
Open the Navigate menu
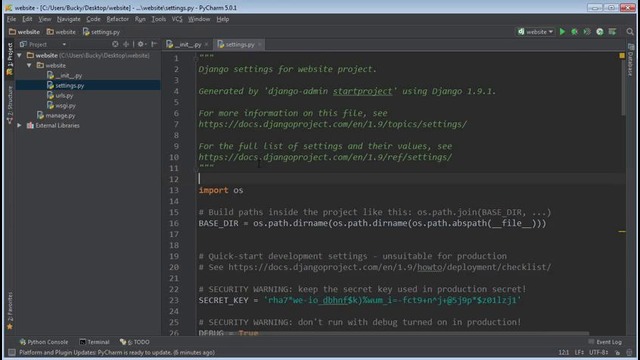(69, 19)
